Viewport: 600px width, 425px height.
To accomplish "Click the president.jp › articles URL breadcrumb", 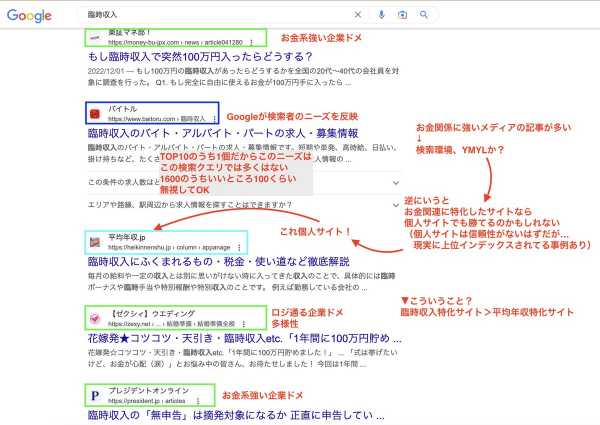I will [x=147, y=401].
